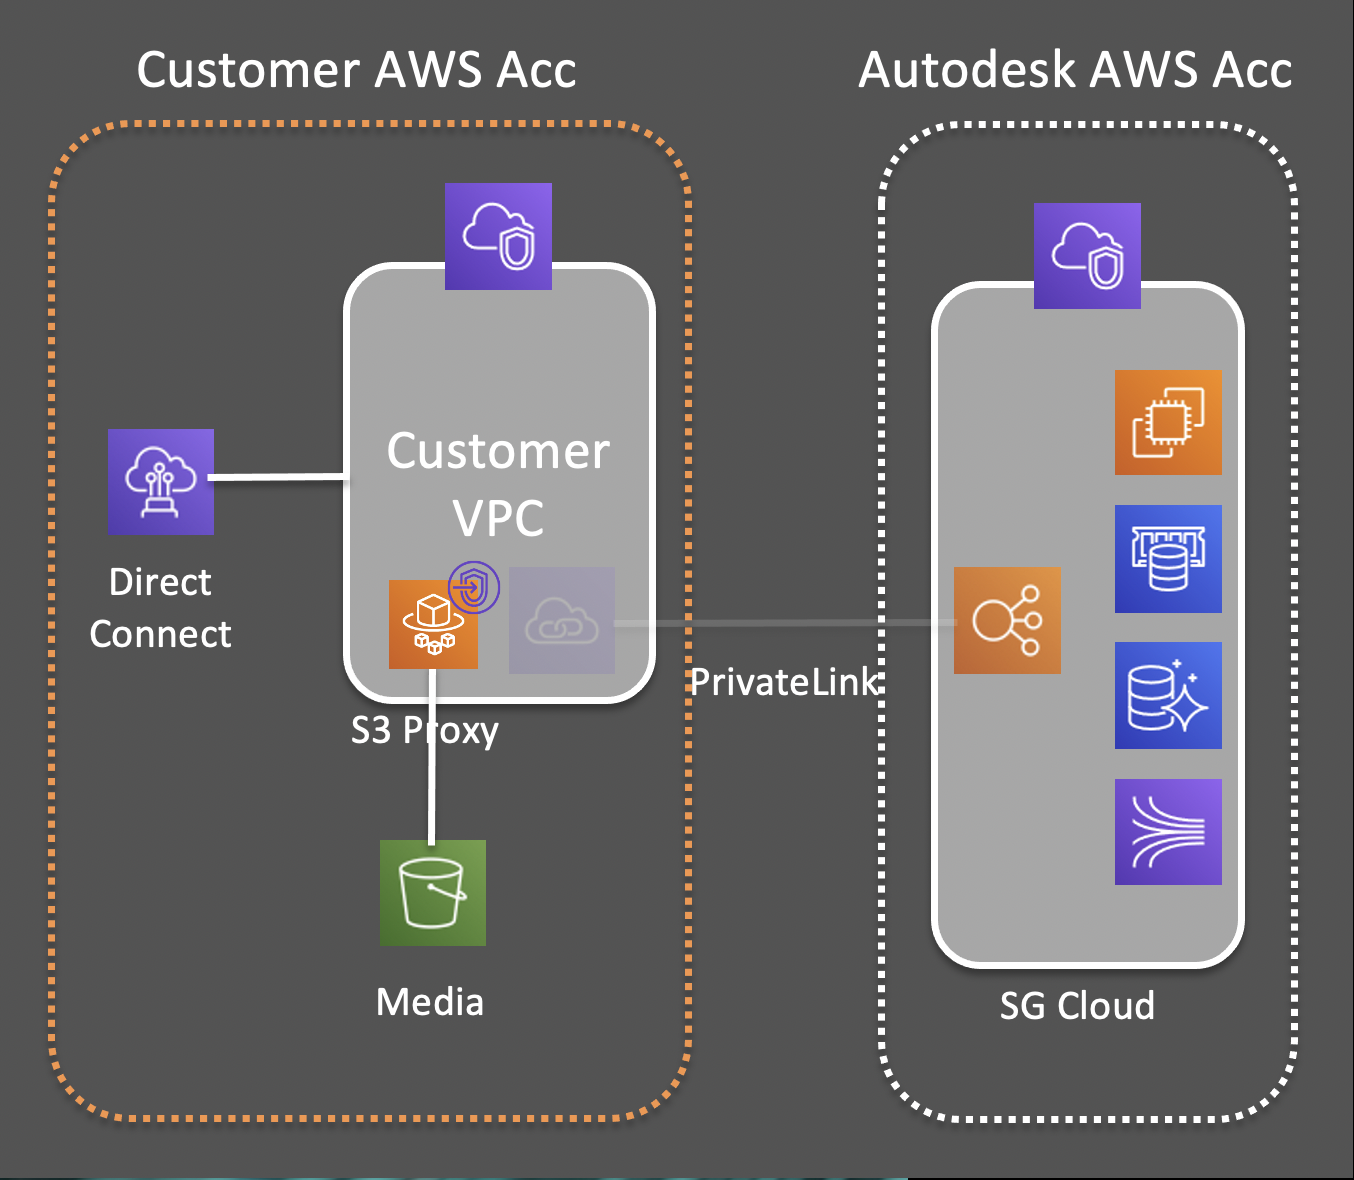Click the green Media S3 bucket icon
The image size is (1354, 1180).
(433, 893)
